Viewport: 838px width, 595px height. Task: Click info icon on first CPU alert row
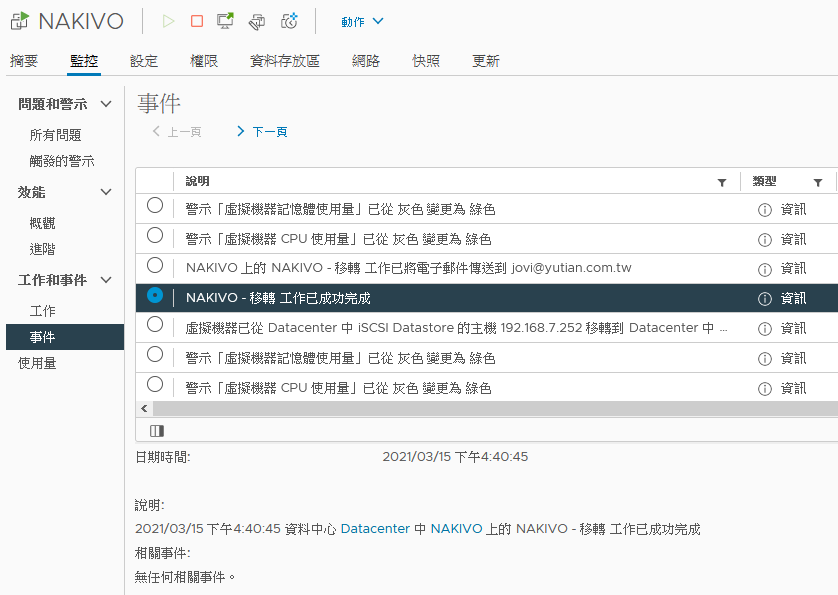(765, 240)
